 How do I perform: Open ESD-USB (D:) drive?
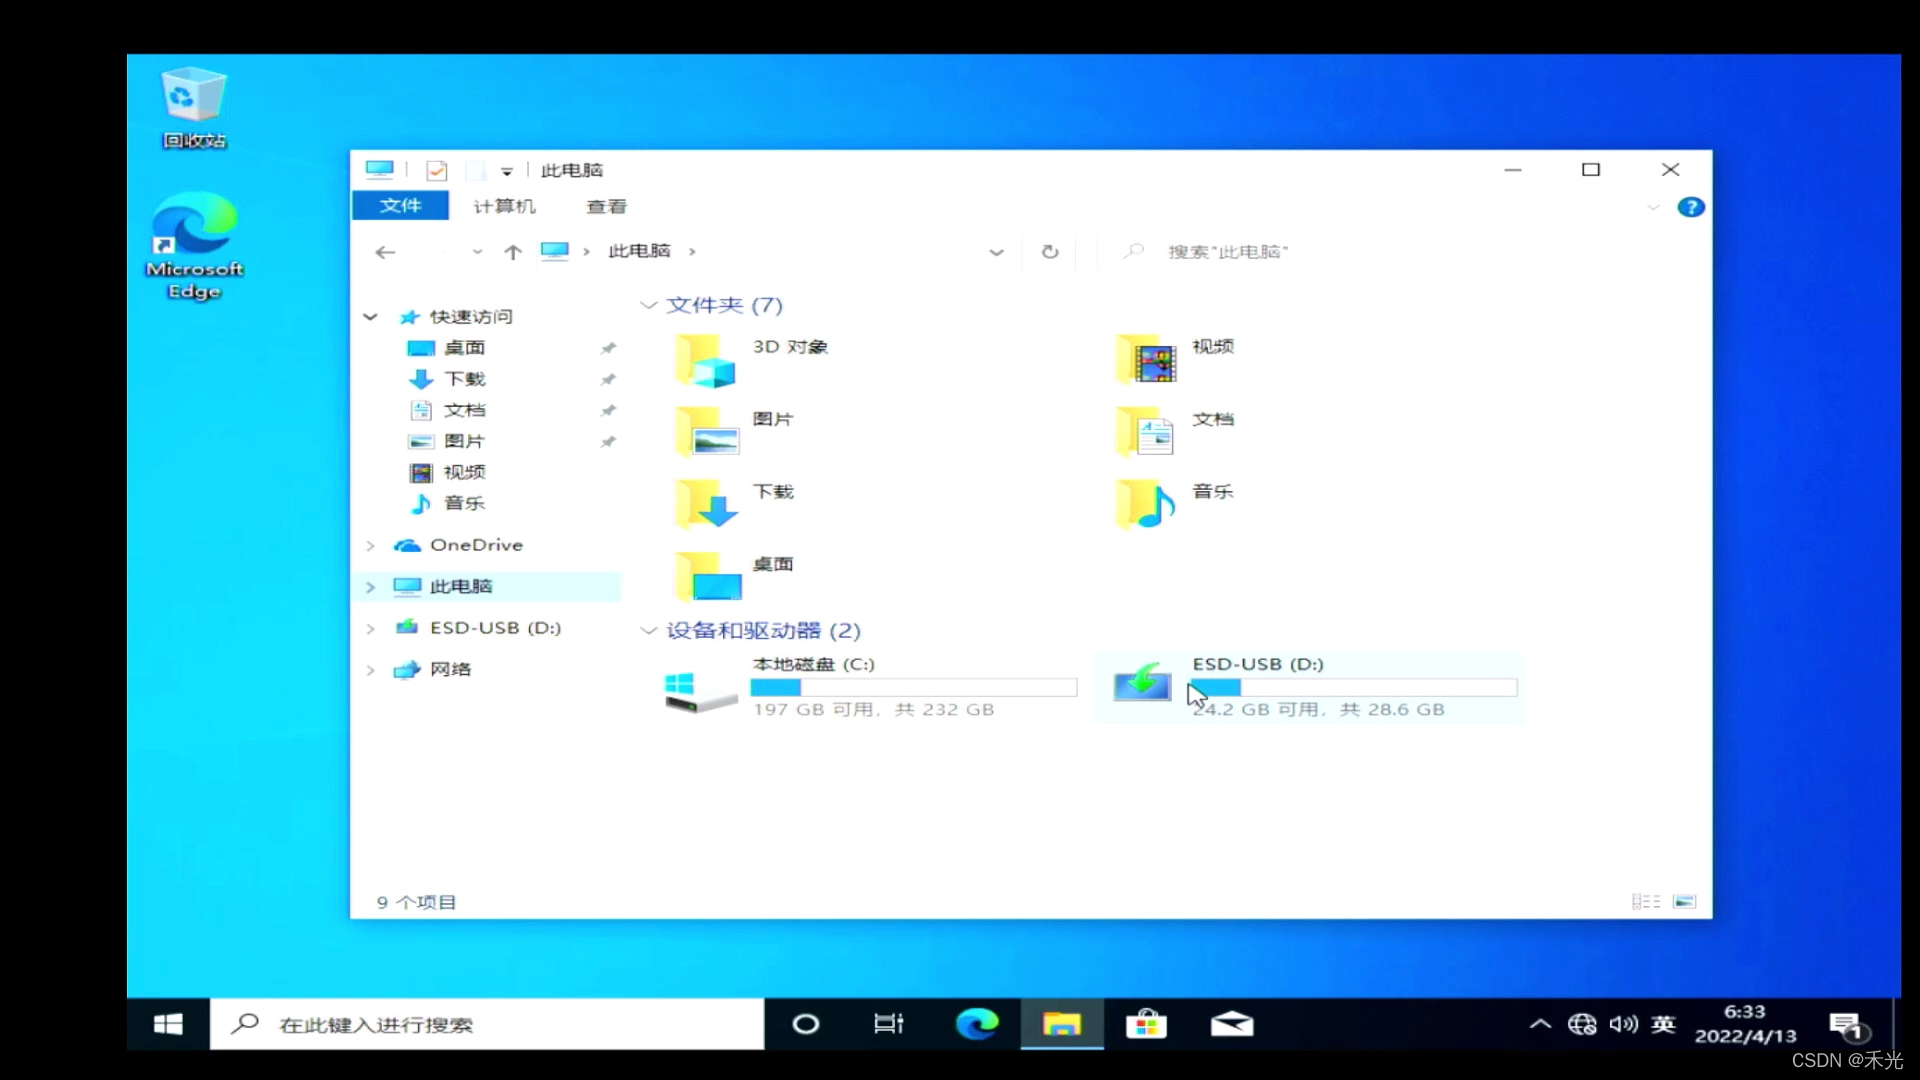(x=1311, y=684)
